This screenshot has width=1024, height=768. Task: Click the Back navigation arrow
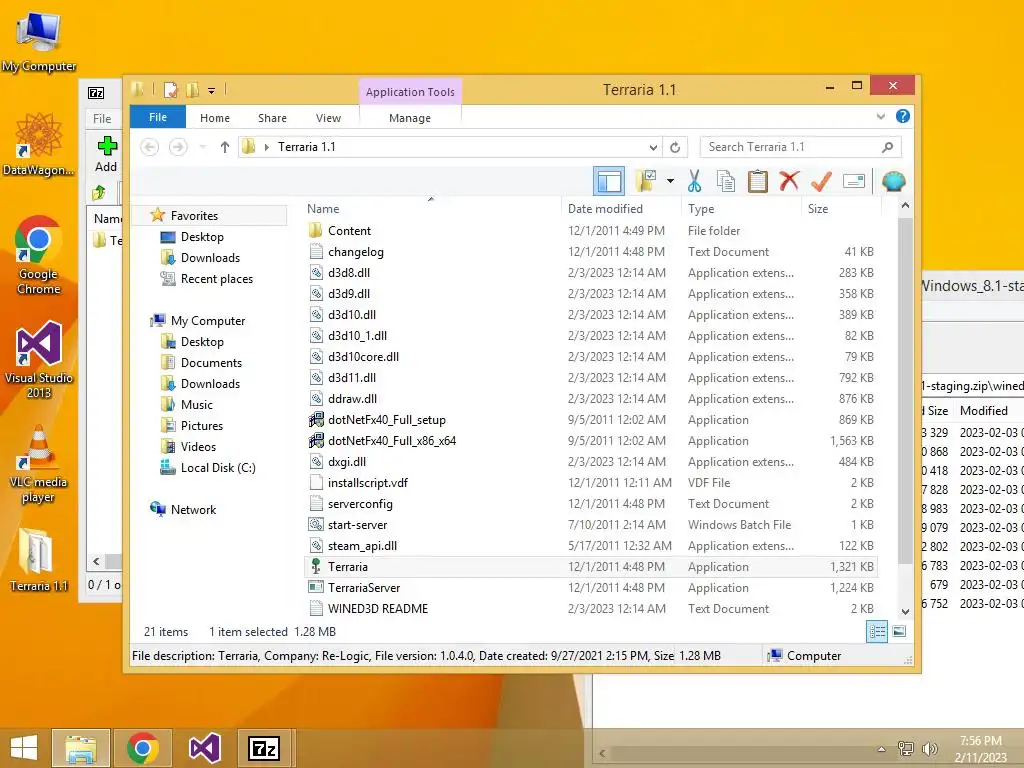point(150,147)
